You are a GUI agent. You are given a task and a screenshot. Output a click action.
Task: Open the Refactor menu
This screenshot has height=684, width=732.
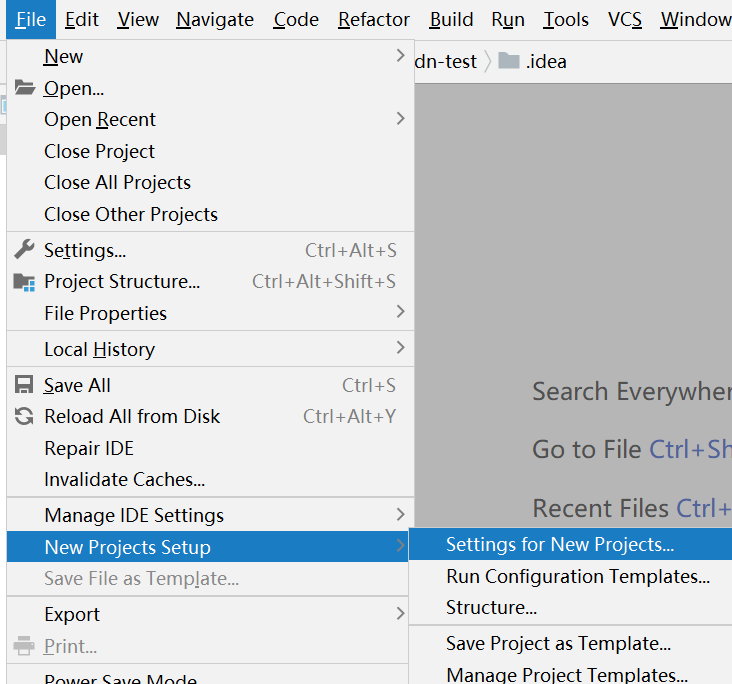[x=374, y=20]
